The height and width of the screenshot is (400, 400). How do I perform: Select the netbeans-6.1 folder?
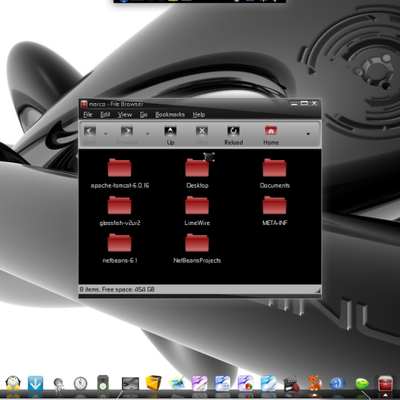(119, 248)
